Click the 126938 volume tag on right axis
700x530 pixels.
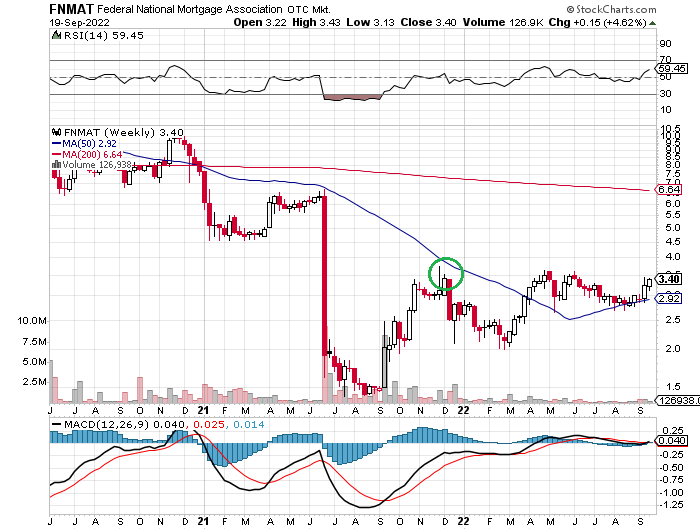click(x=677, y=401)
